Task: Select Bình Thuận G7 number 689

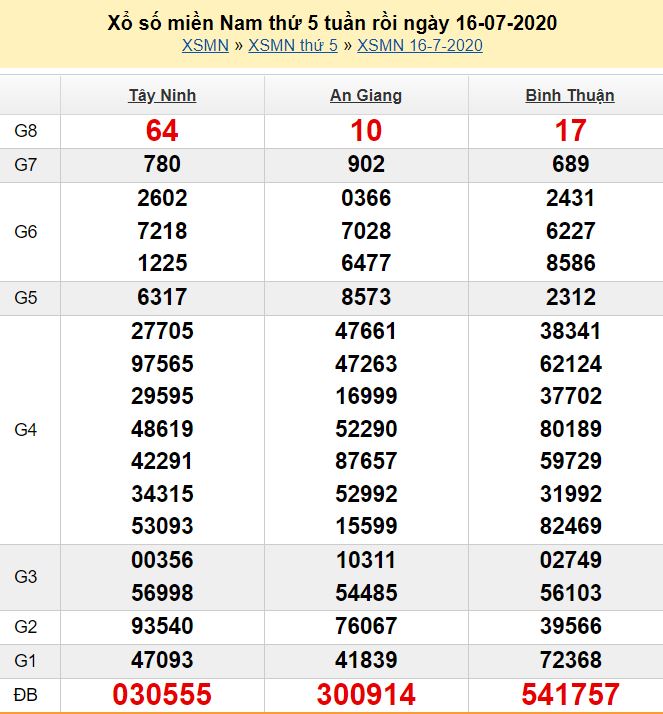Action: pyautogui.click(x=571, y=164)
